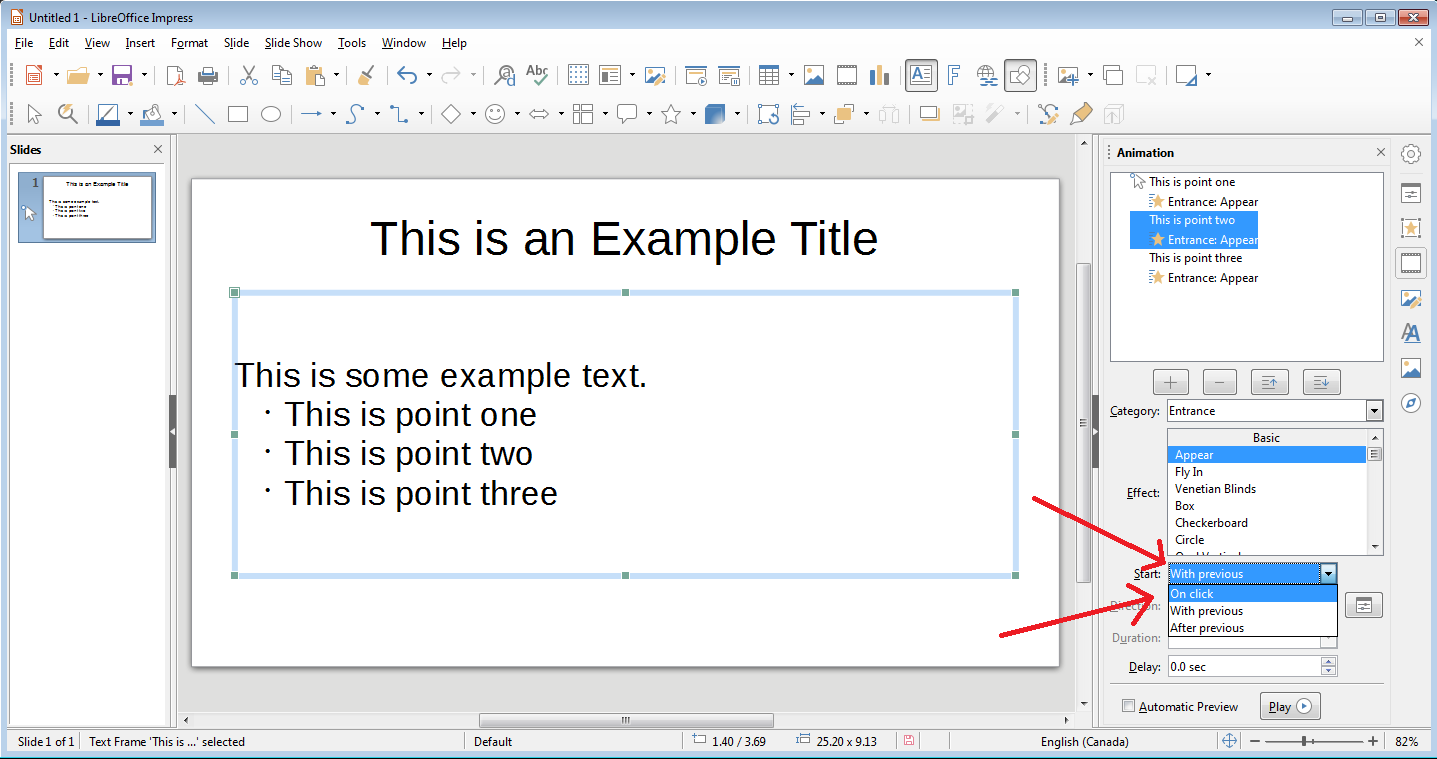
Task: Run the spelling check
Action: pyautogui.click(x=537, y=75)
